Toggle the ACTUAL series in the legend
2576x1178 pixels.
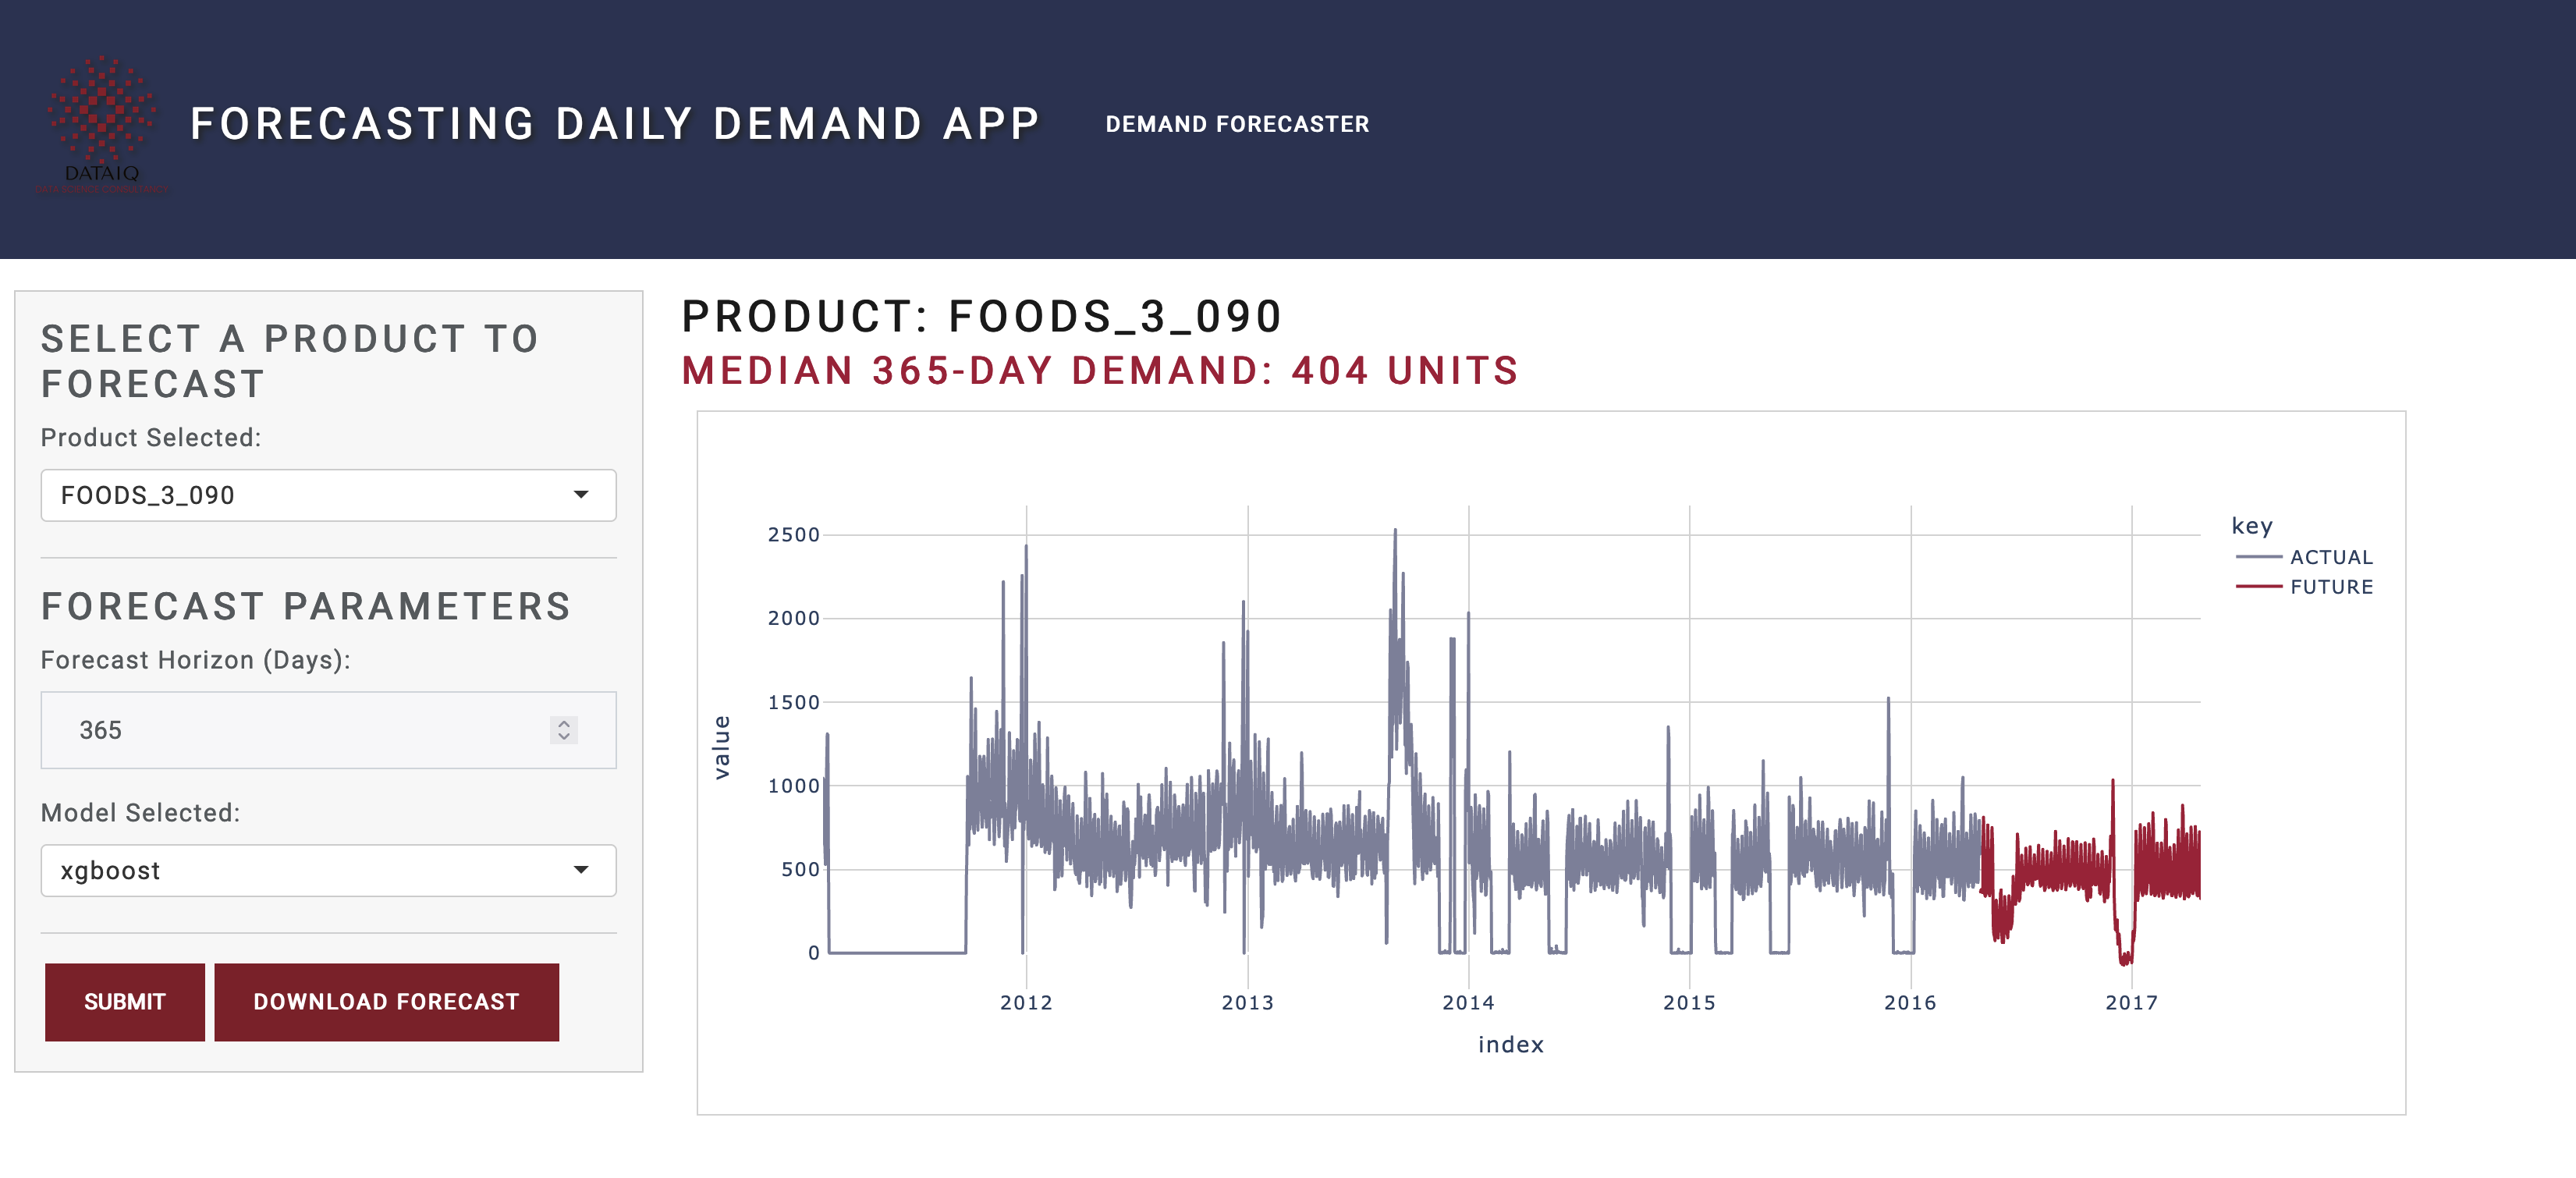2330,557
